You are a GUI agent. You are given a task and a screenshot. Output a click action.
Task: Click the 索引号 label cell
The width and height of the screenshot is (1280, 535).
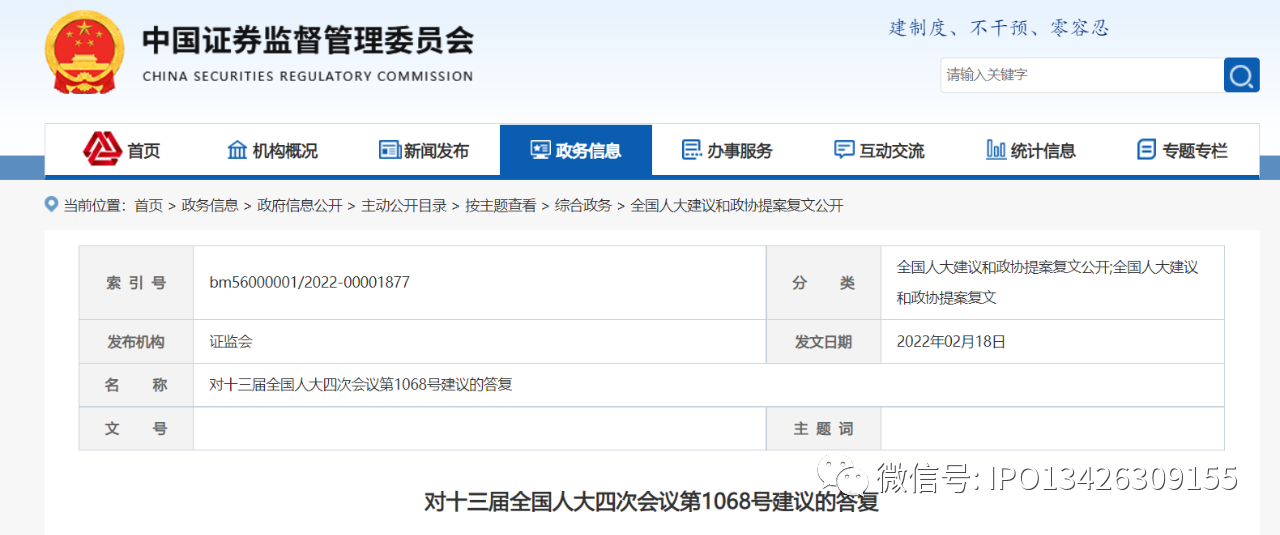pos(136,283)
